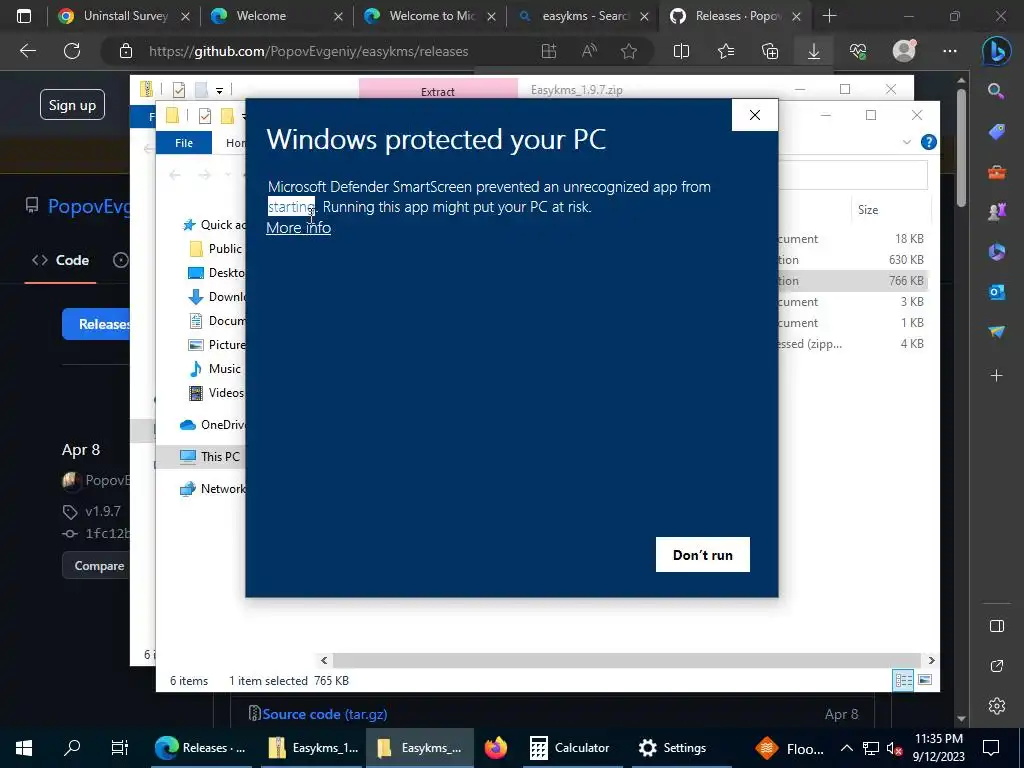Open Edge sidebar Microsoft 365 icon
This screenshot has width=1024, height=768.
coord(997,252)
